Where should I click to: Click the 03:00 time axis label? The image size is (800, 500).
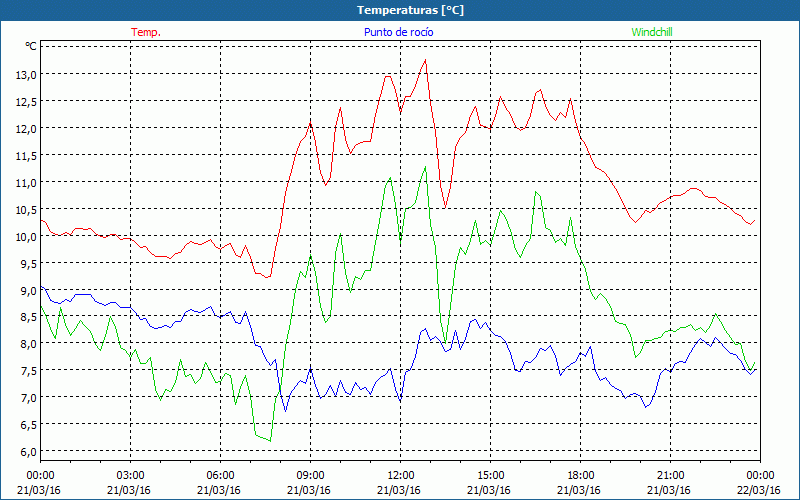(x=131, y=476)
